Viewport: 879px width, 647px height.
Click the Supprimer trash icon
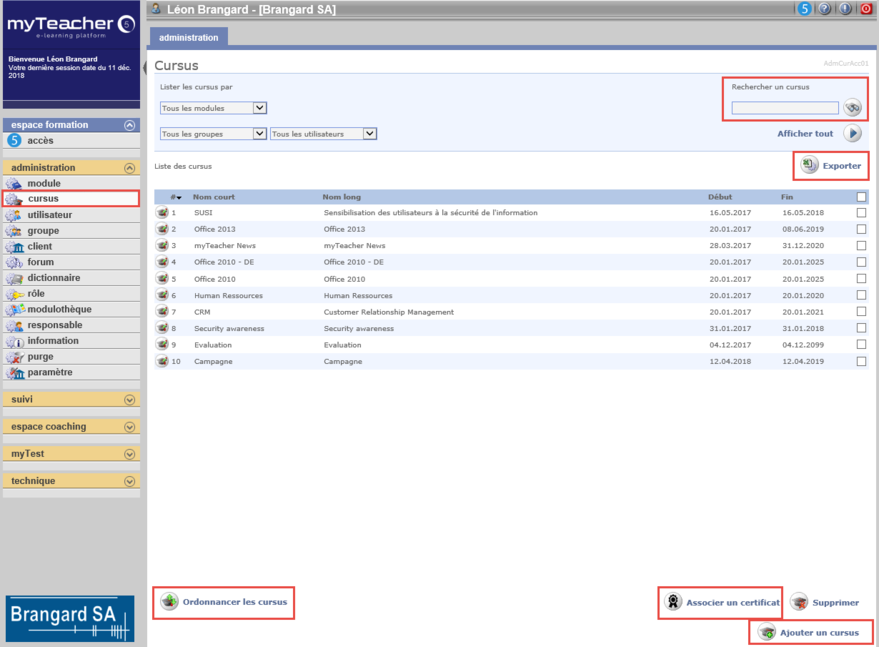point(799,603)
